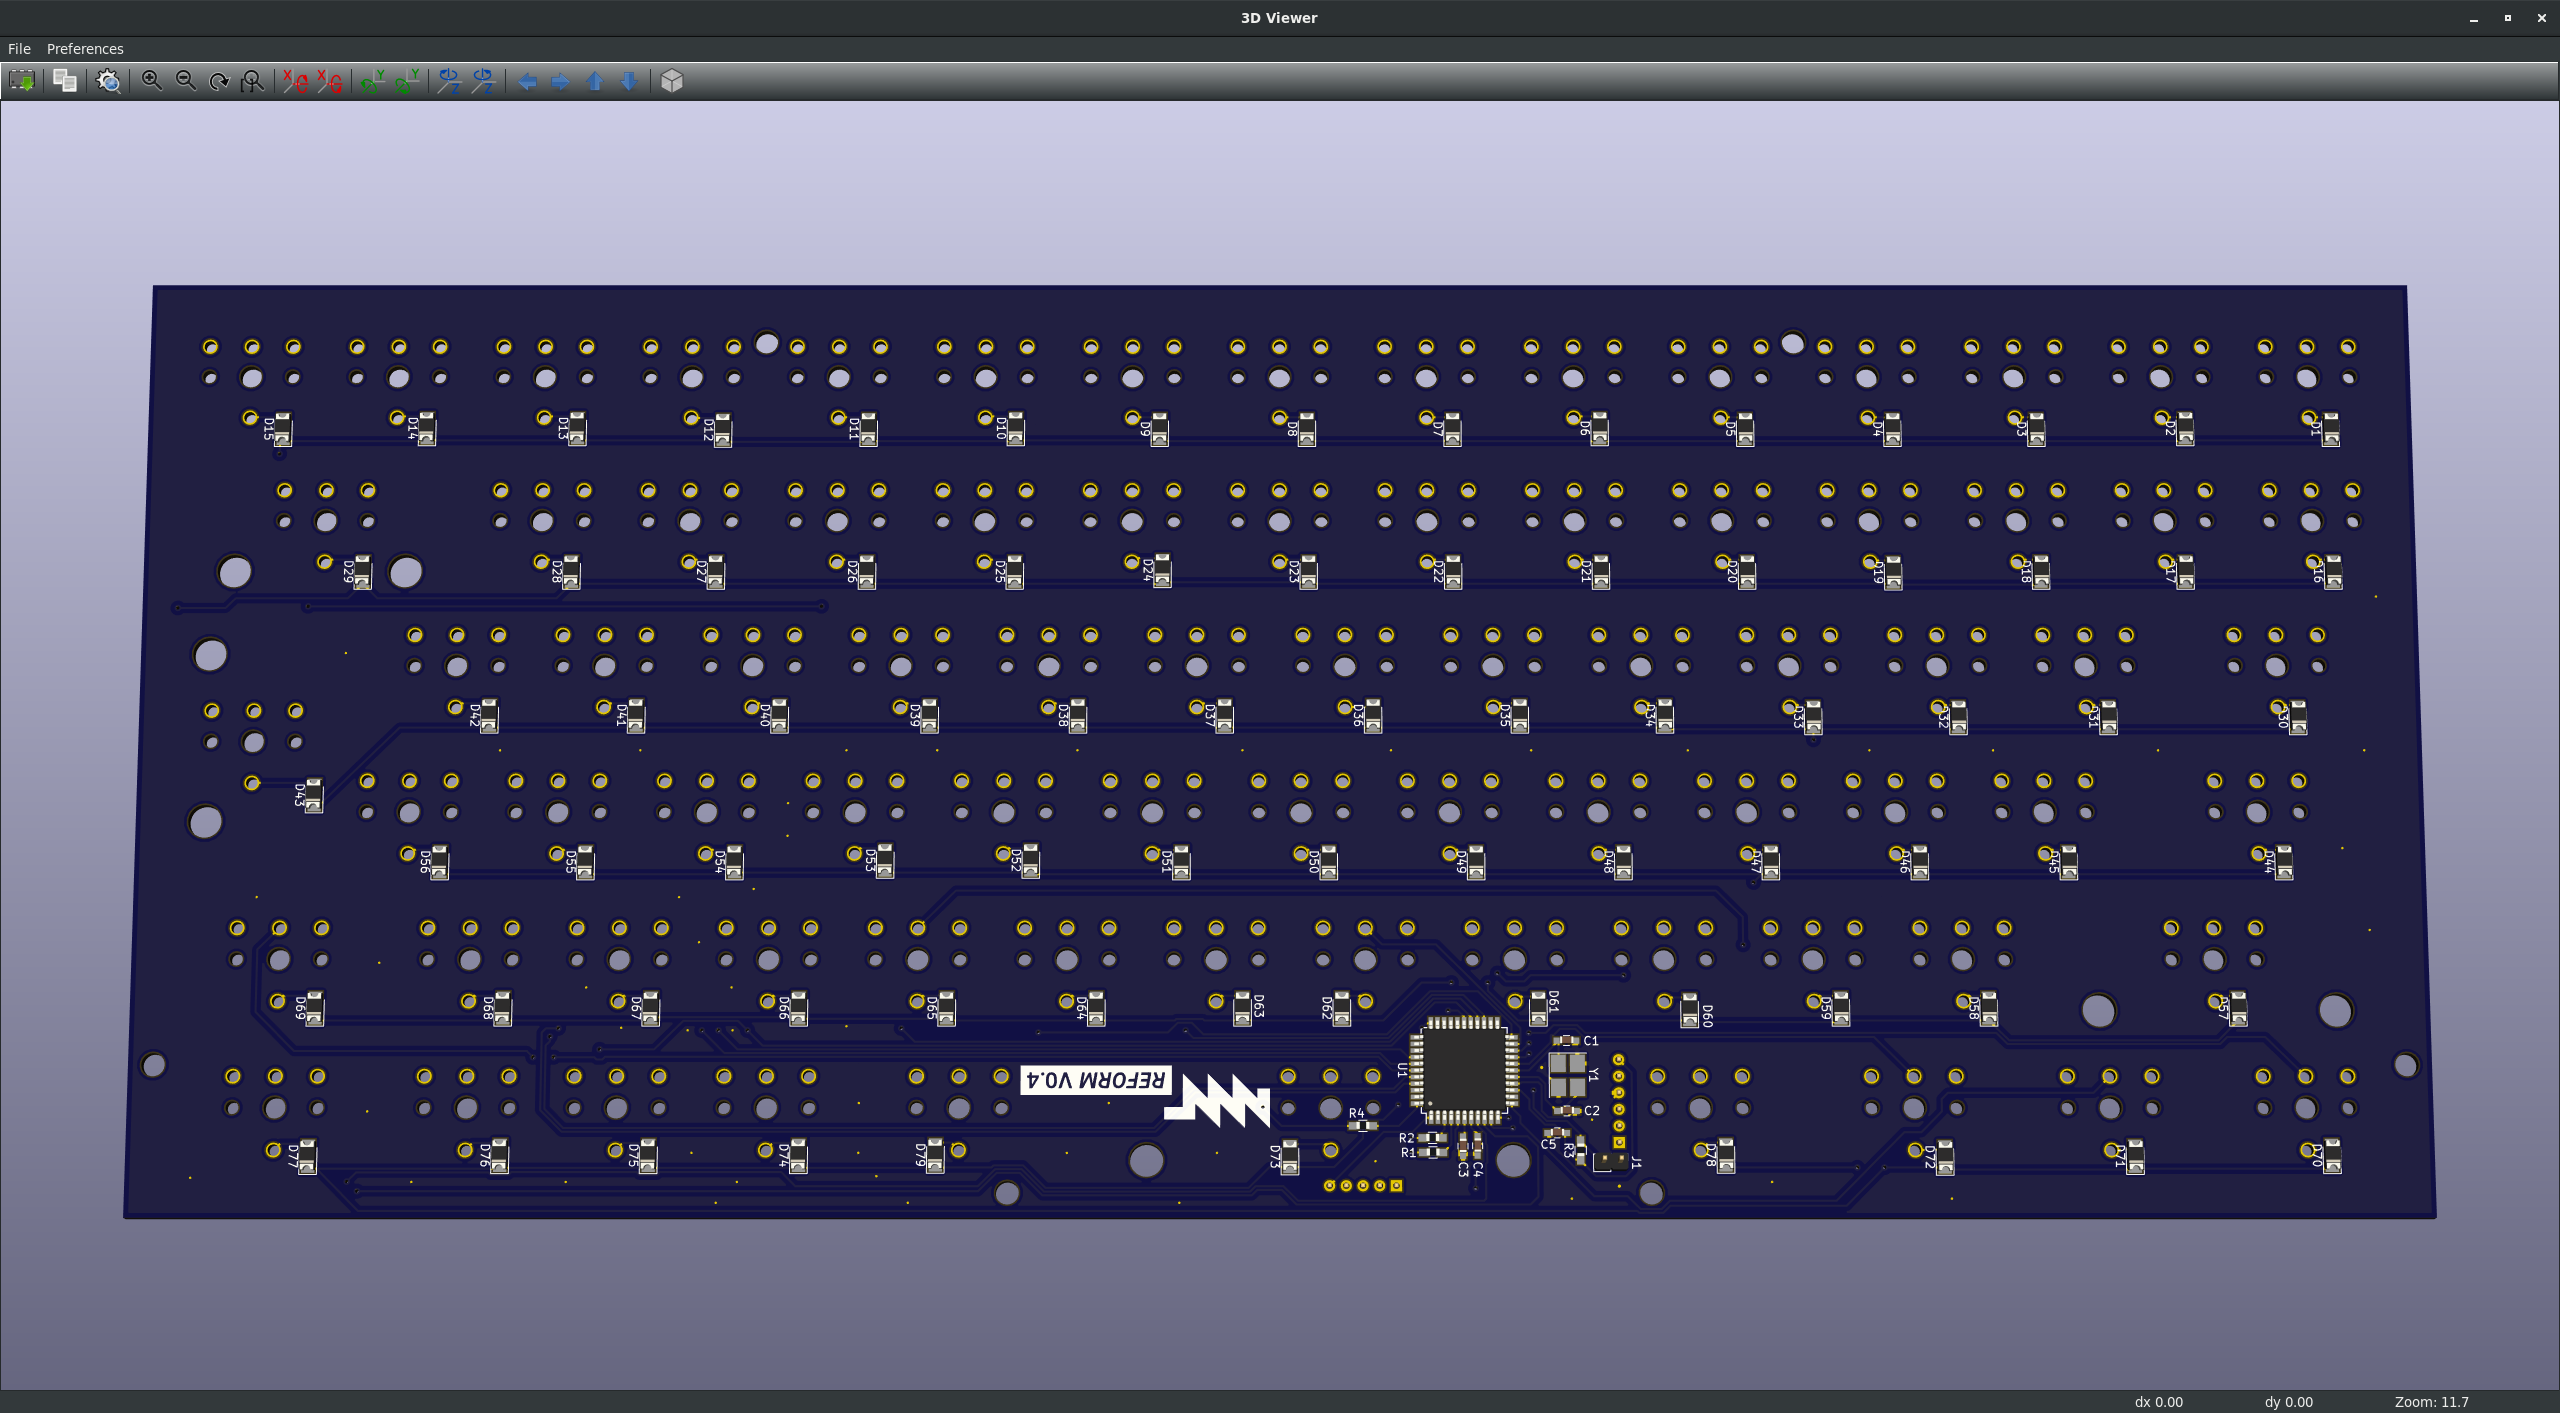Screen dimensions: 2560x1413
Task: Click the 3D Viewer window title
Action: click(x=1279, y=18)
